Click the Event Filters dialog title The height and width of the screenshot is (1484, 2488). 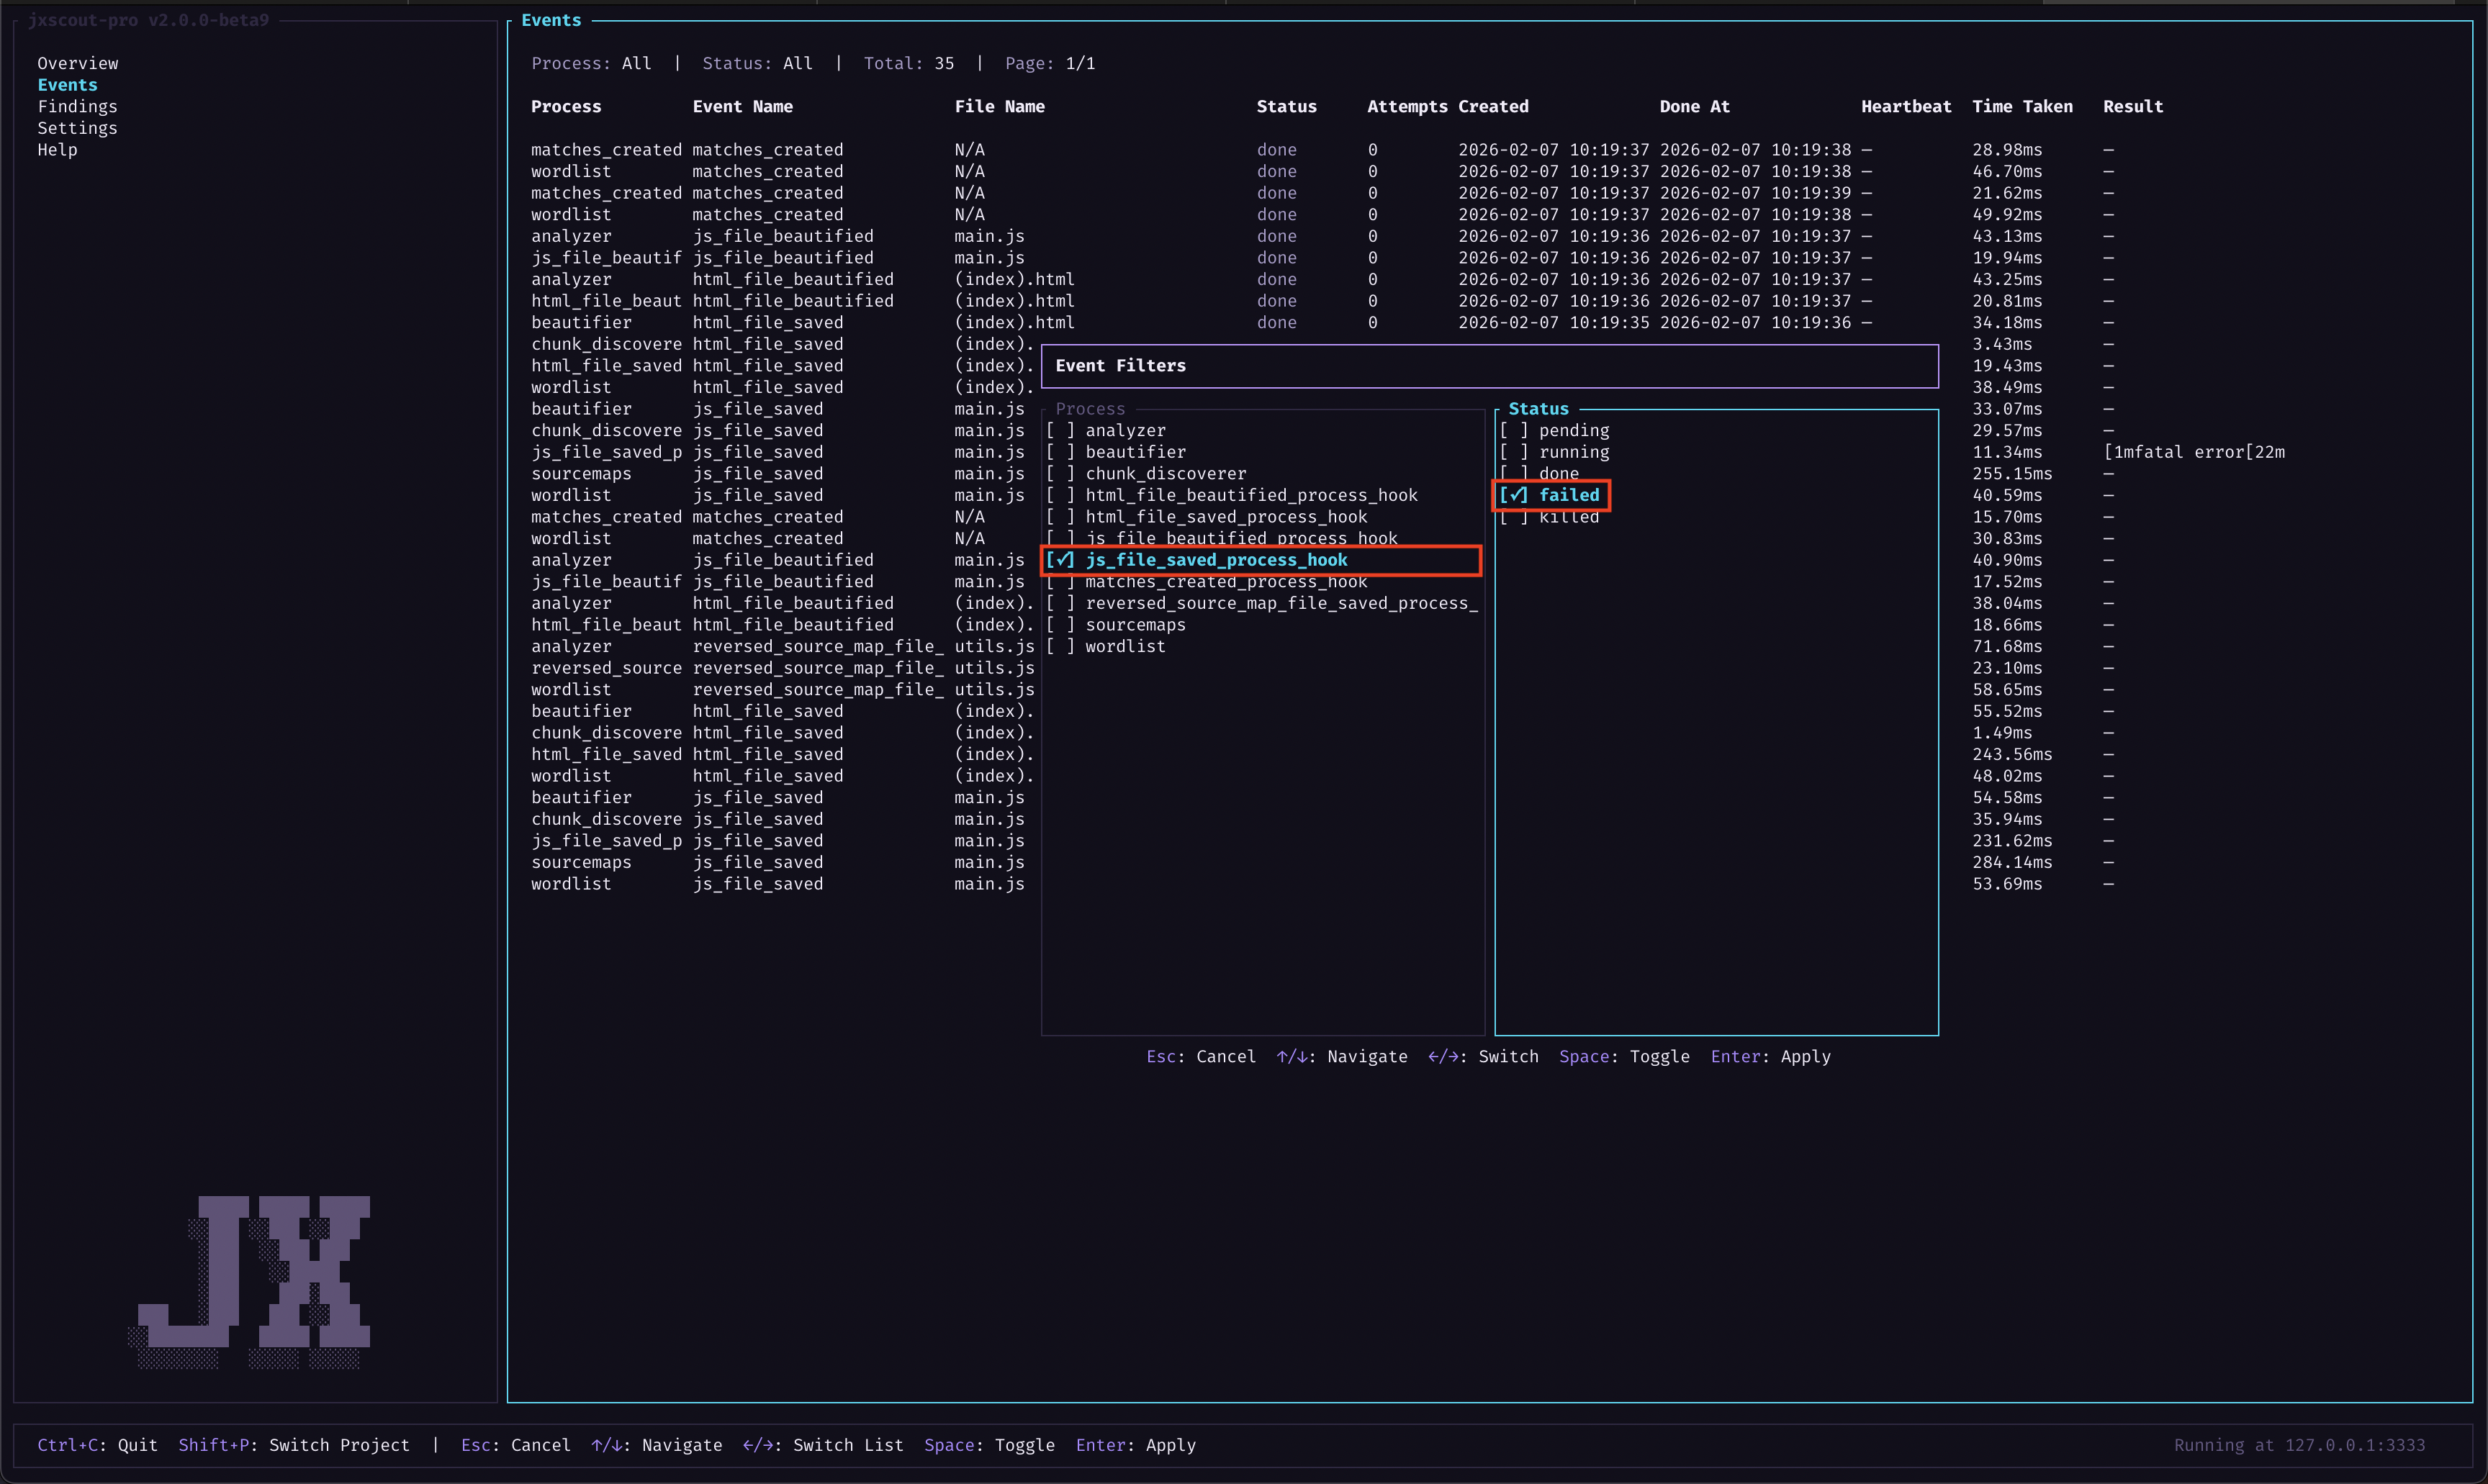point(1120,366)
